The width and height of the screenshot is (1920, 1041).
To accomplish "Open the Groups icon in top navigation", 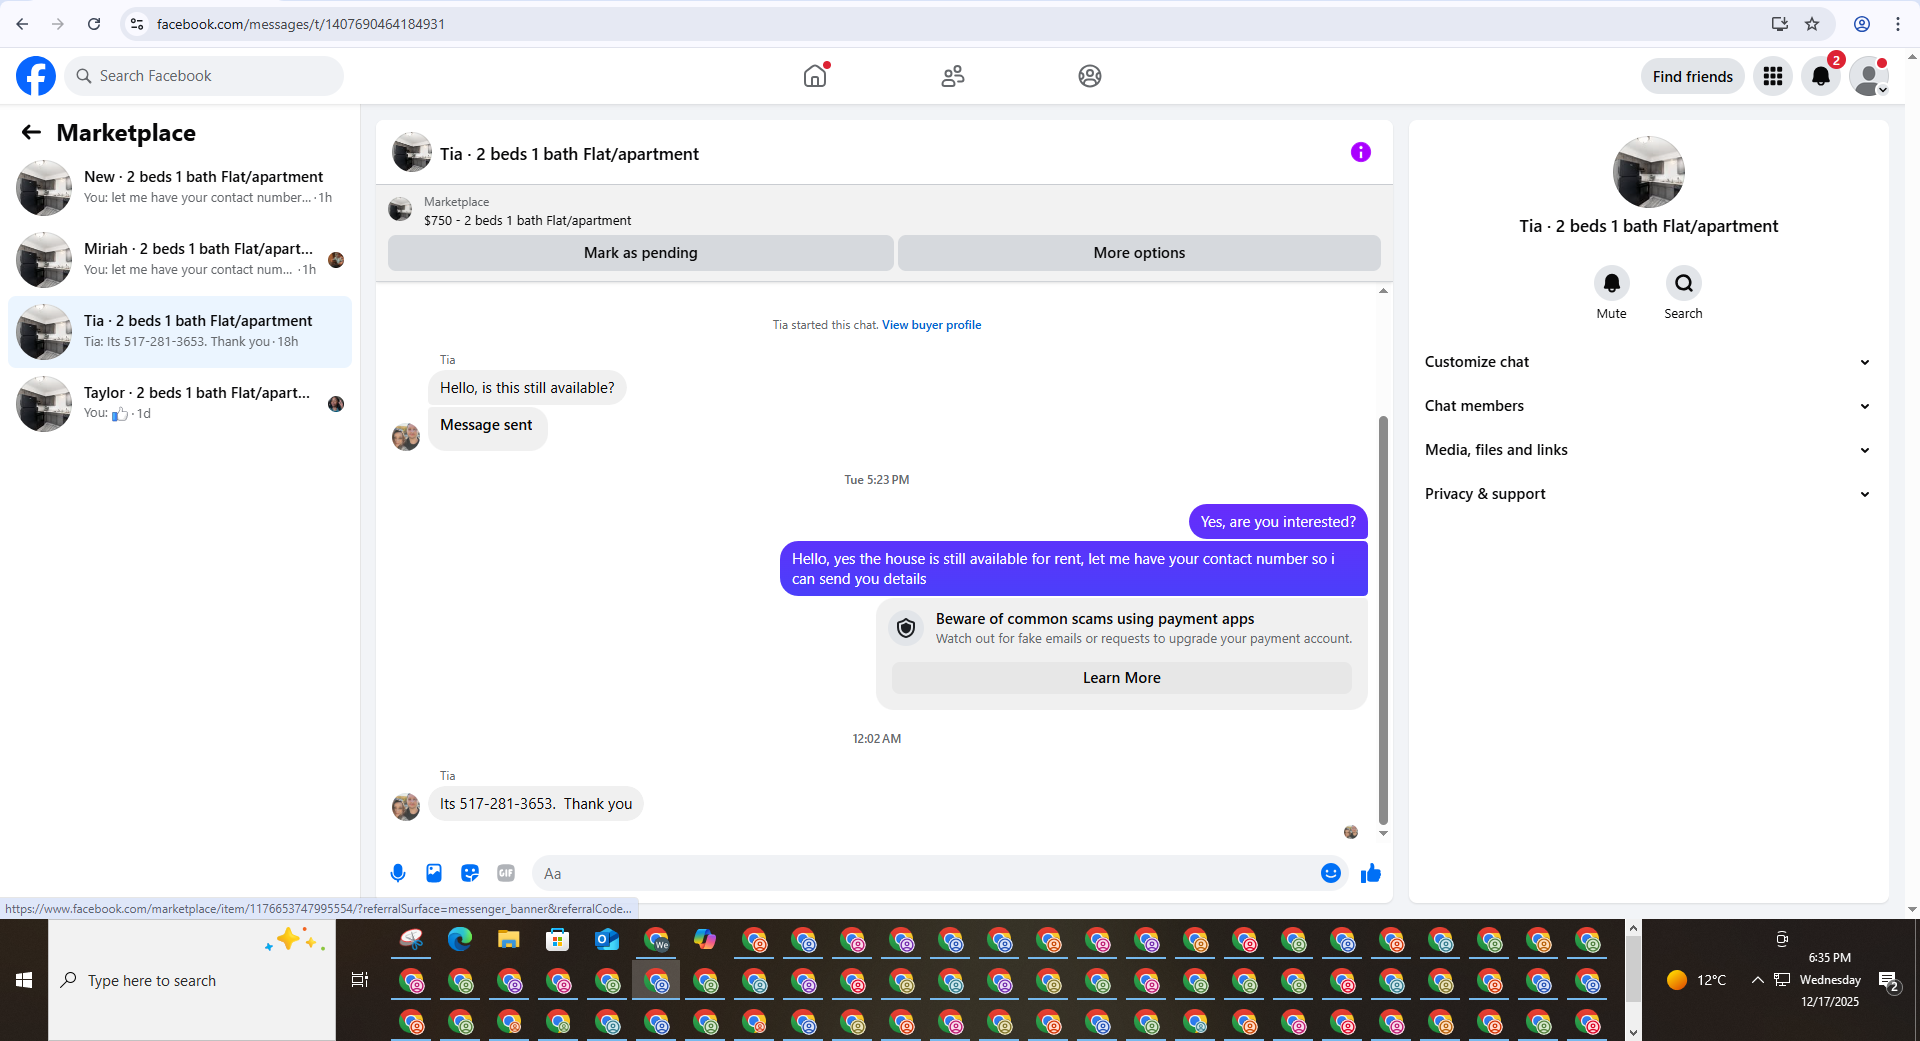I will pyautogui.click(x=1090, y=76).
